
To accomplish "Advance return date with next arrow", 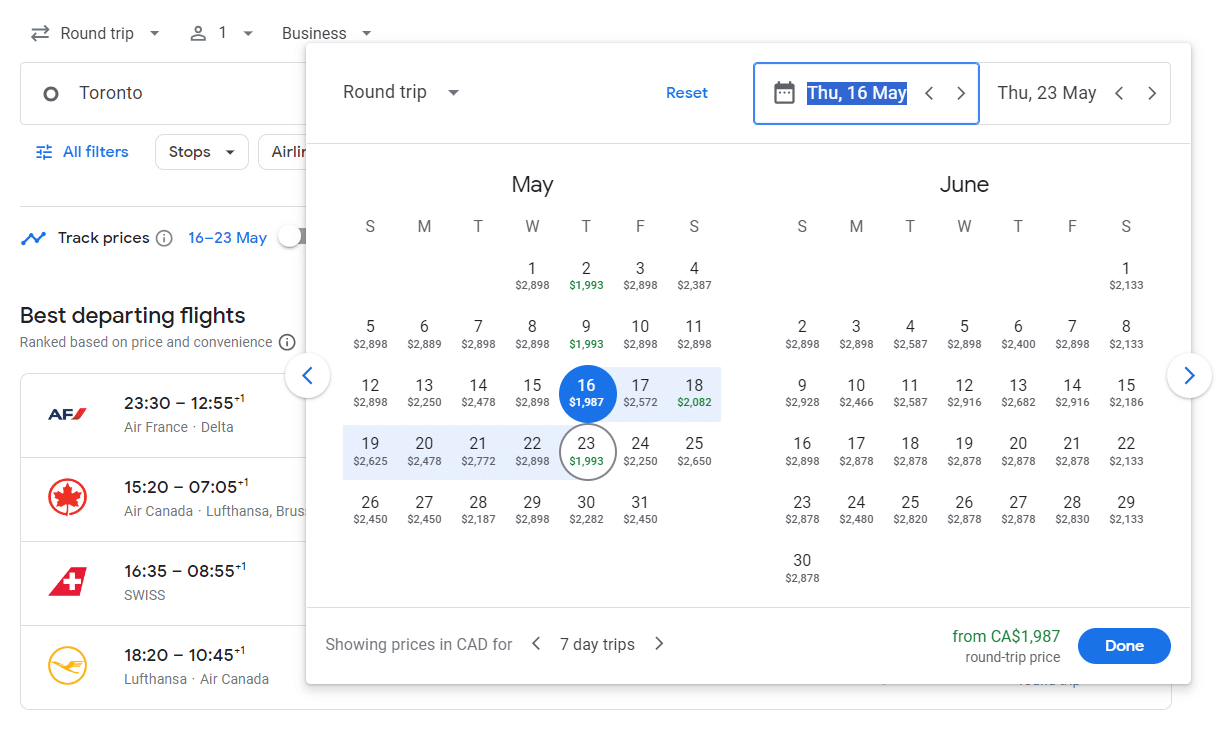I will pos(1152,93).
